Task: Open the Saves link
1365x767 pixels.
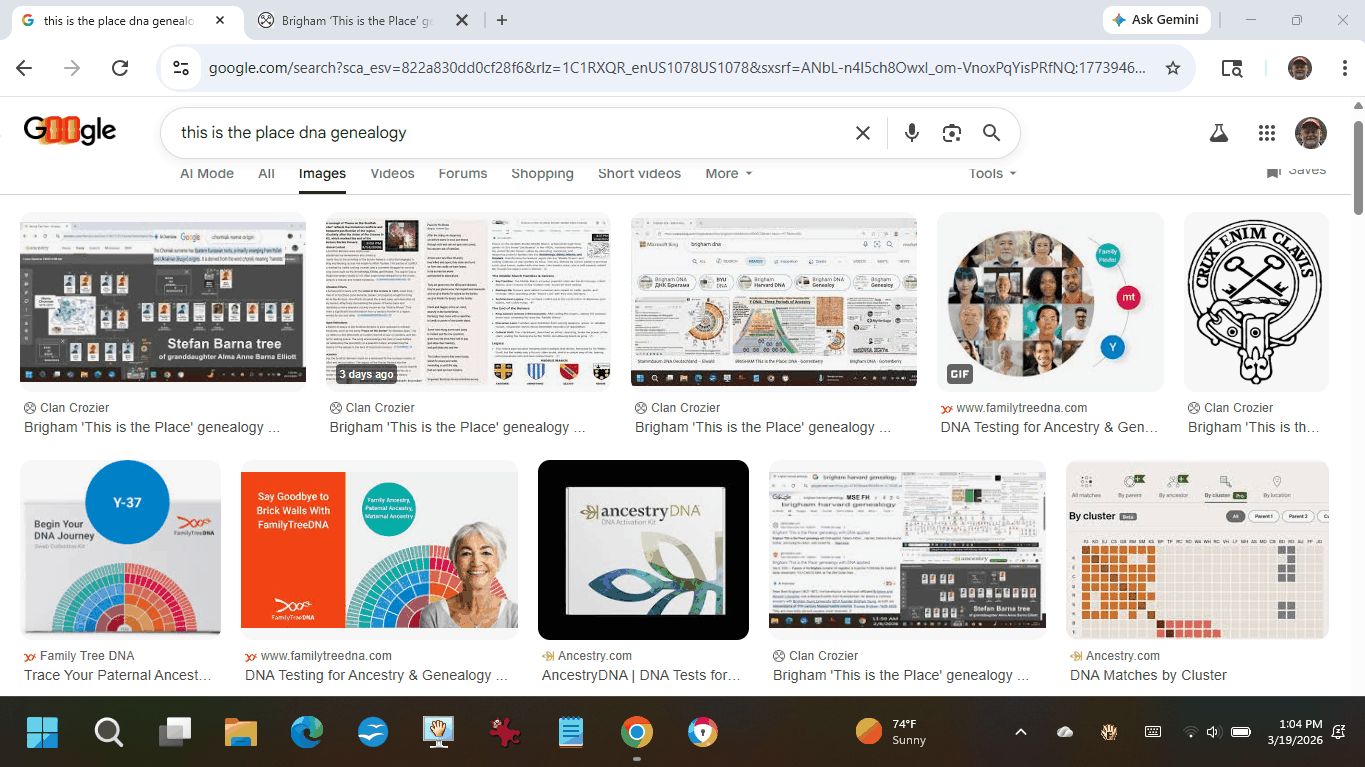Action: click(1297, 171)
